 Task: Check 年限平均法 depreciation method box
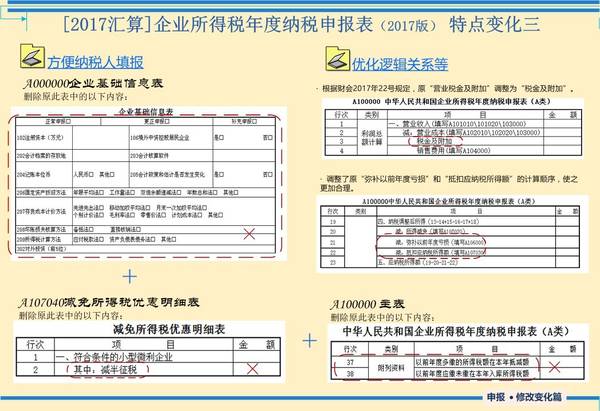(x=101, y=192)
